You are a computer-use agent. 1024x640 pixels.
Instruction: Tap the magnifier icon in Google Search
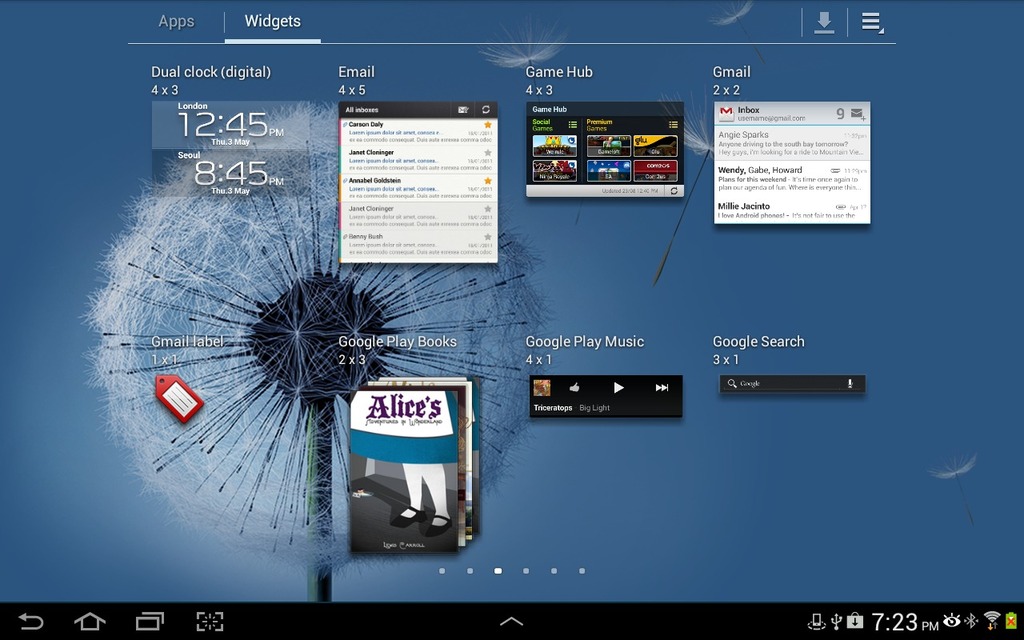coord(732,384)
